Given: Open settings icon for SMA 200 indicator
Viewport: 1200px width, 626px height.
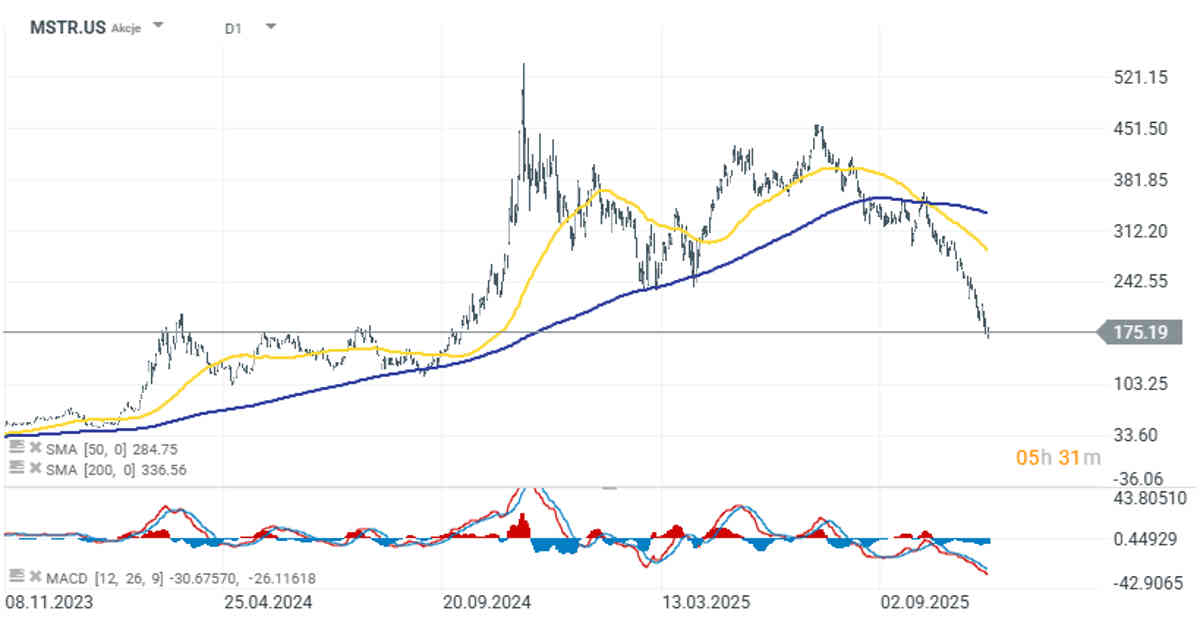Looking at the screenshot, I should click(15, 468).
